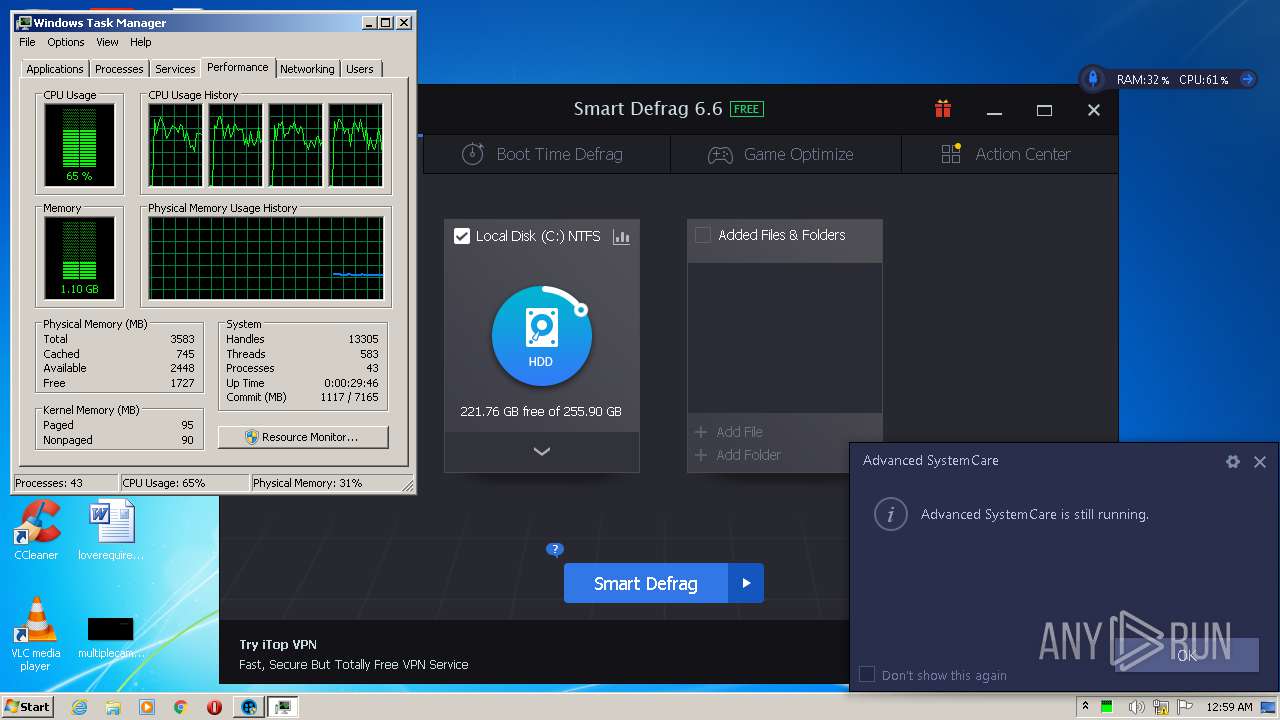Open Smart Defrag mode dropdown arrow
This screenshot has width=1280, height=720.
coord(746,583)
